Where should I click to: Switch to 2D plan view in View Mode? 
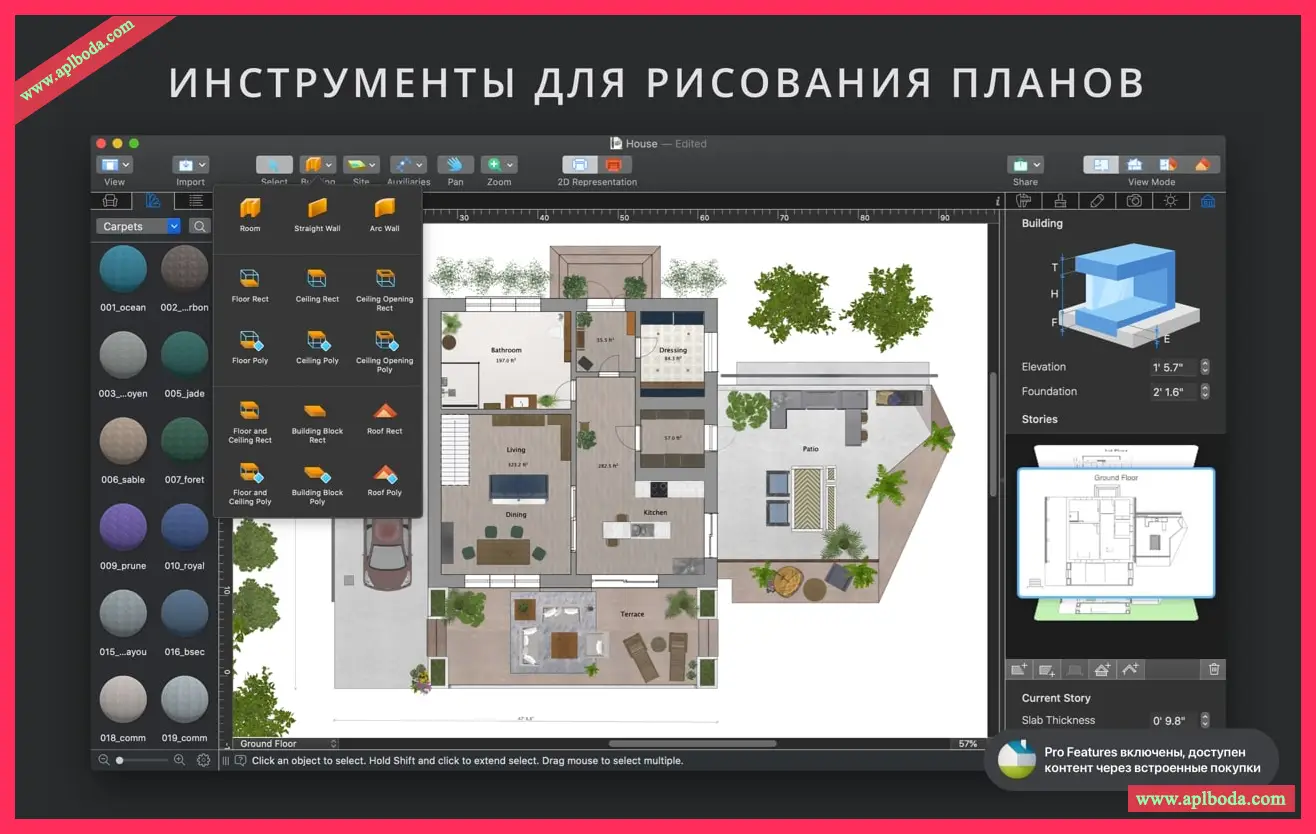[x=1101, y=165]
